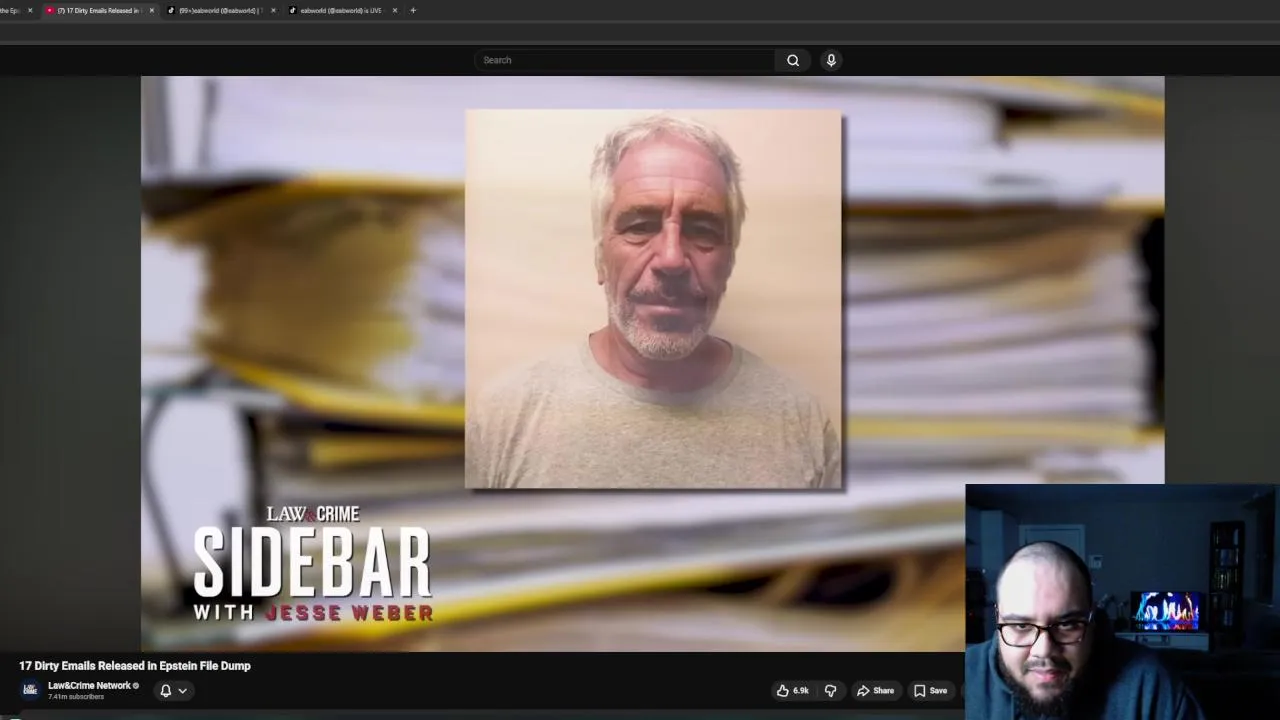Save the video to a playlist
The height and width of the screenshot is (720, 1280).
click(930, 690)
